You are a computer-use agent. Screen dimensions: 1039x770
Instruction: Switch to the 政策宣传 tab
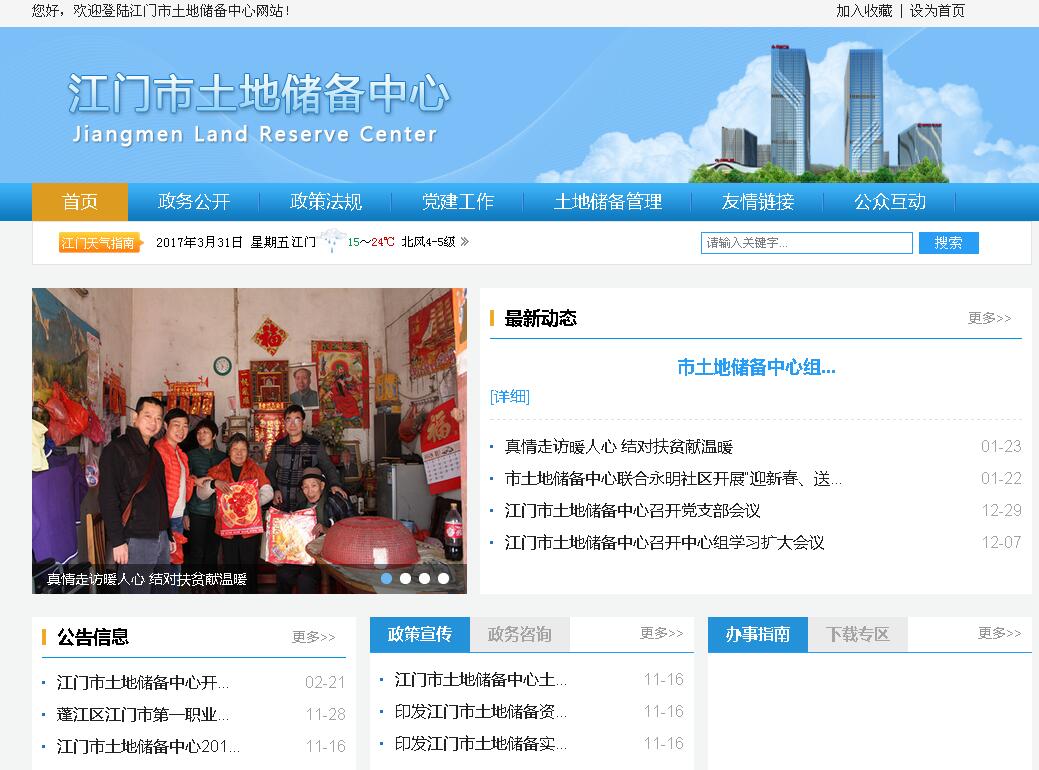click(x=419, y=634)
